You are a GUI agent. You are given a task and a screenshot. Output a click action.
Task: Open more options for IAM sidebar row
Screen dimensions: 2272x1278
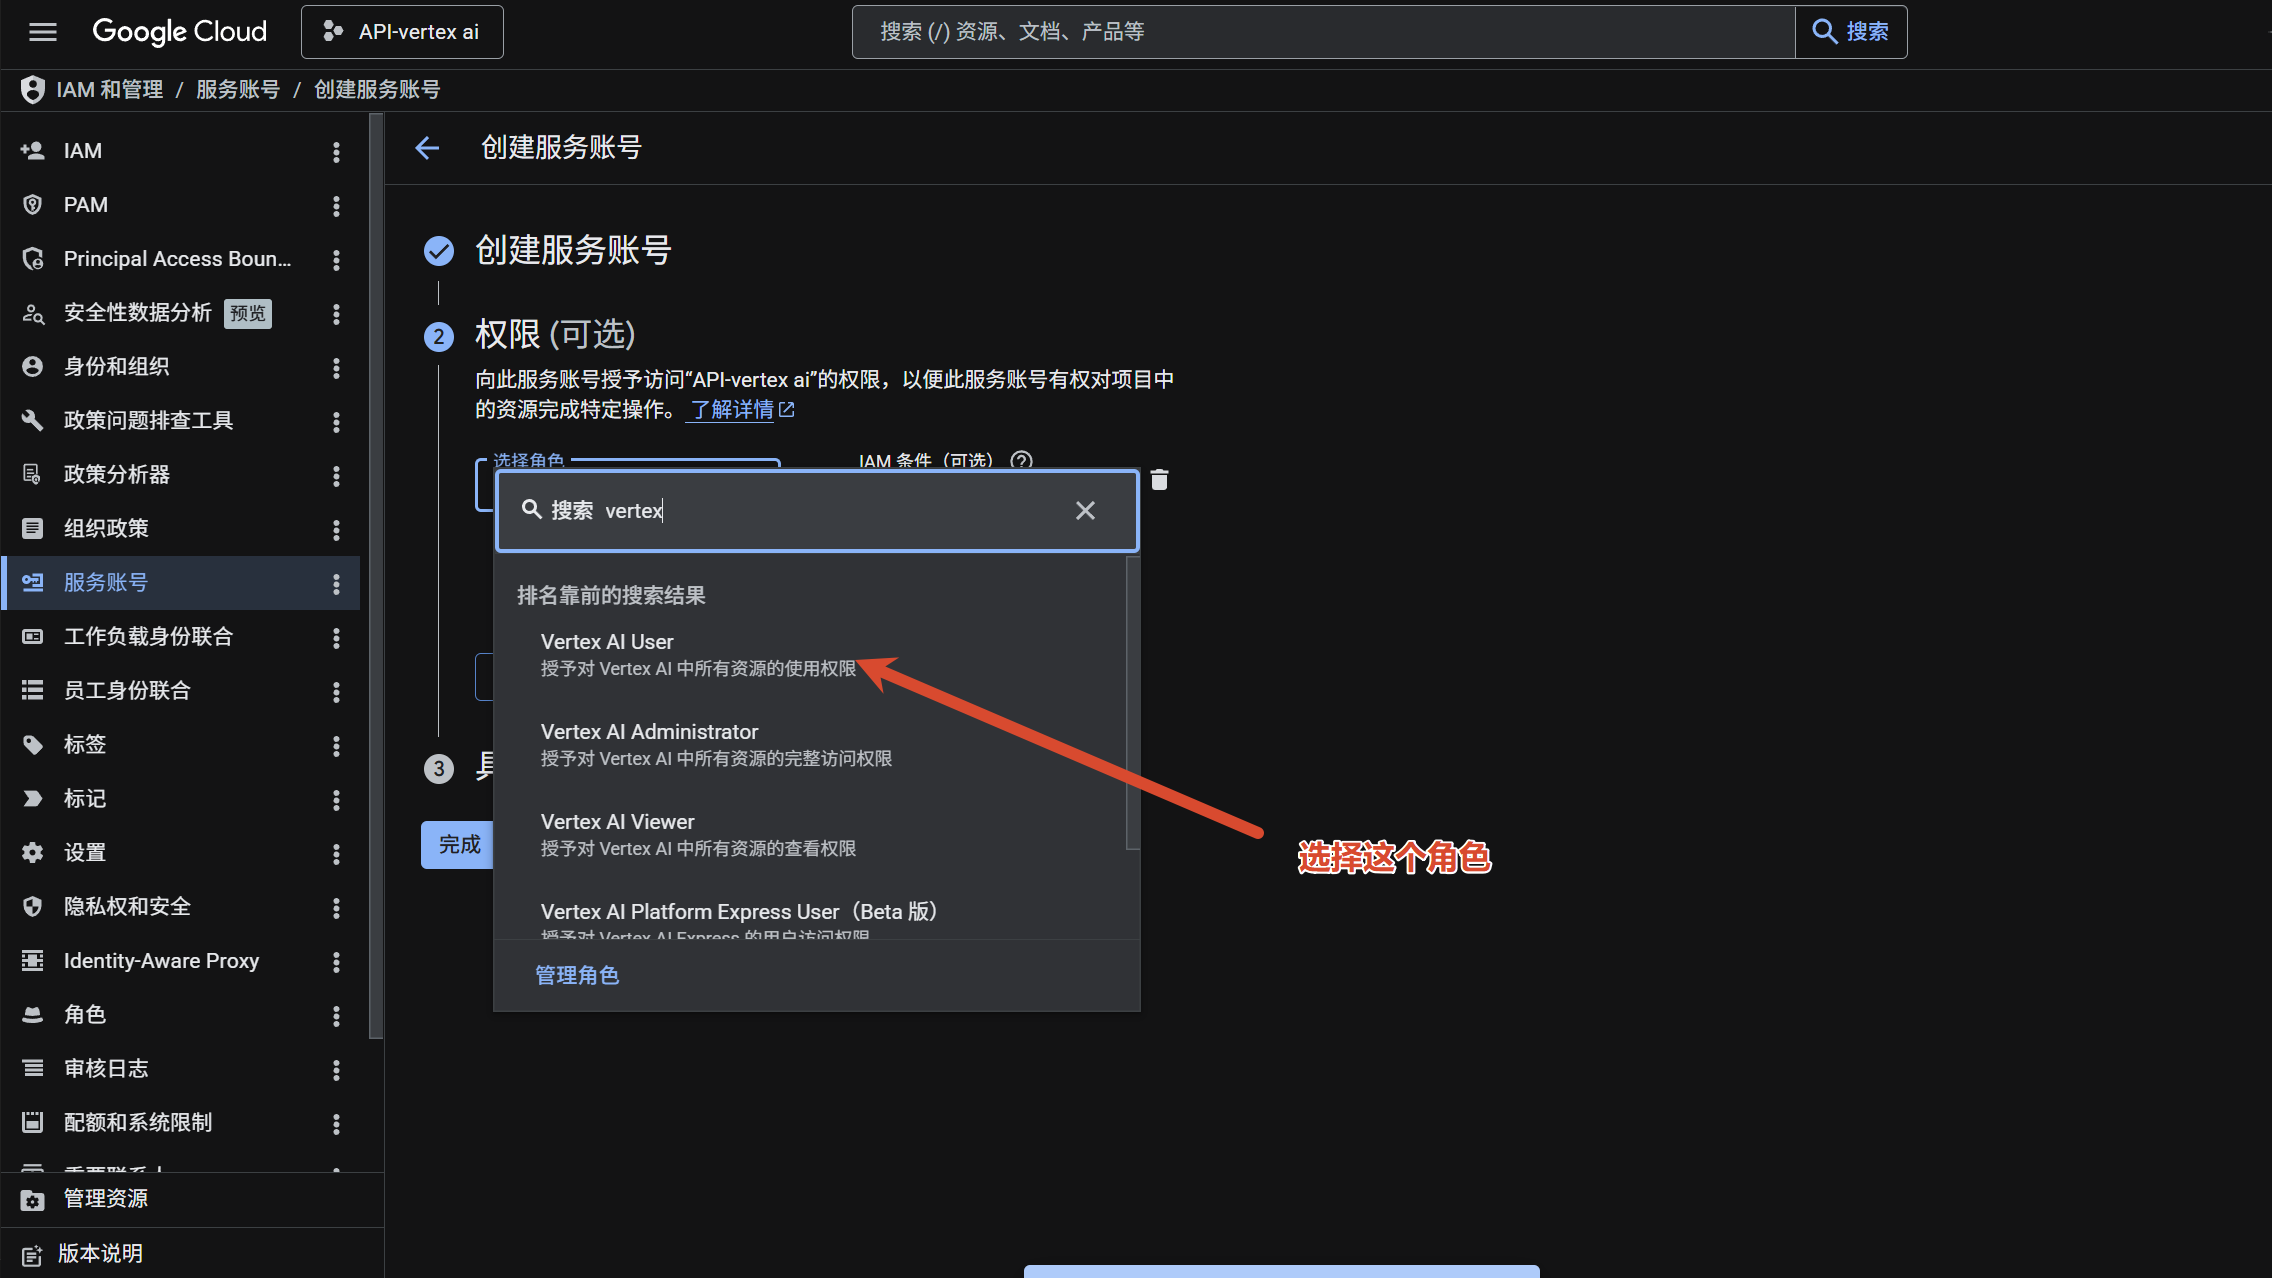tap(336, 152)
